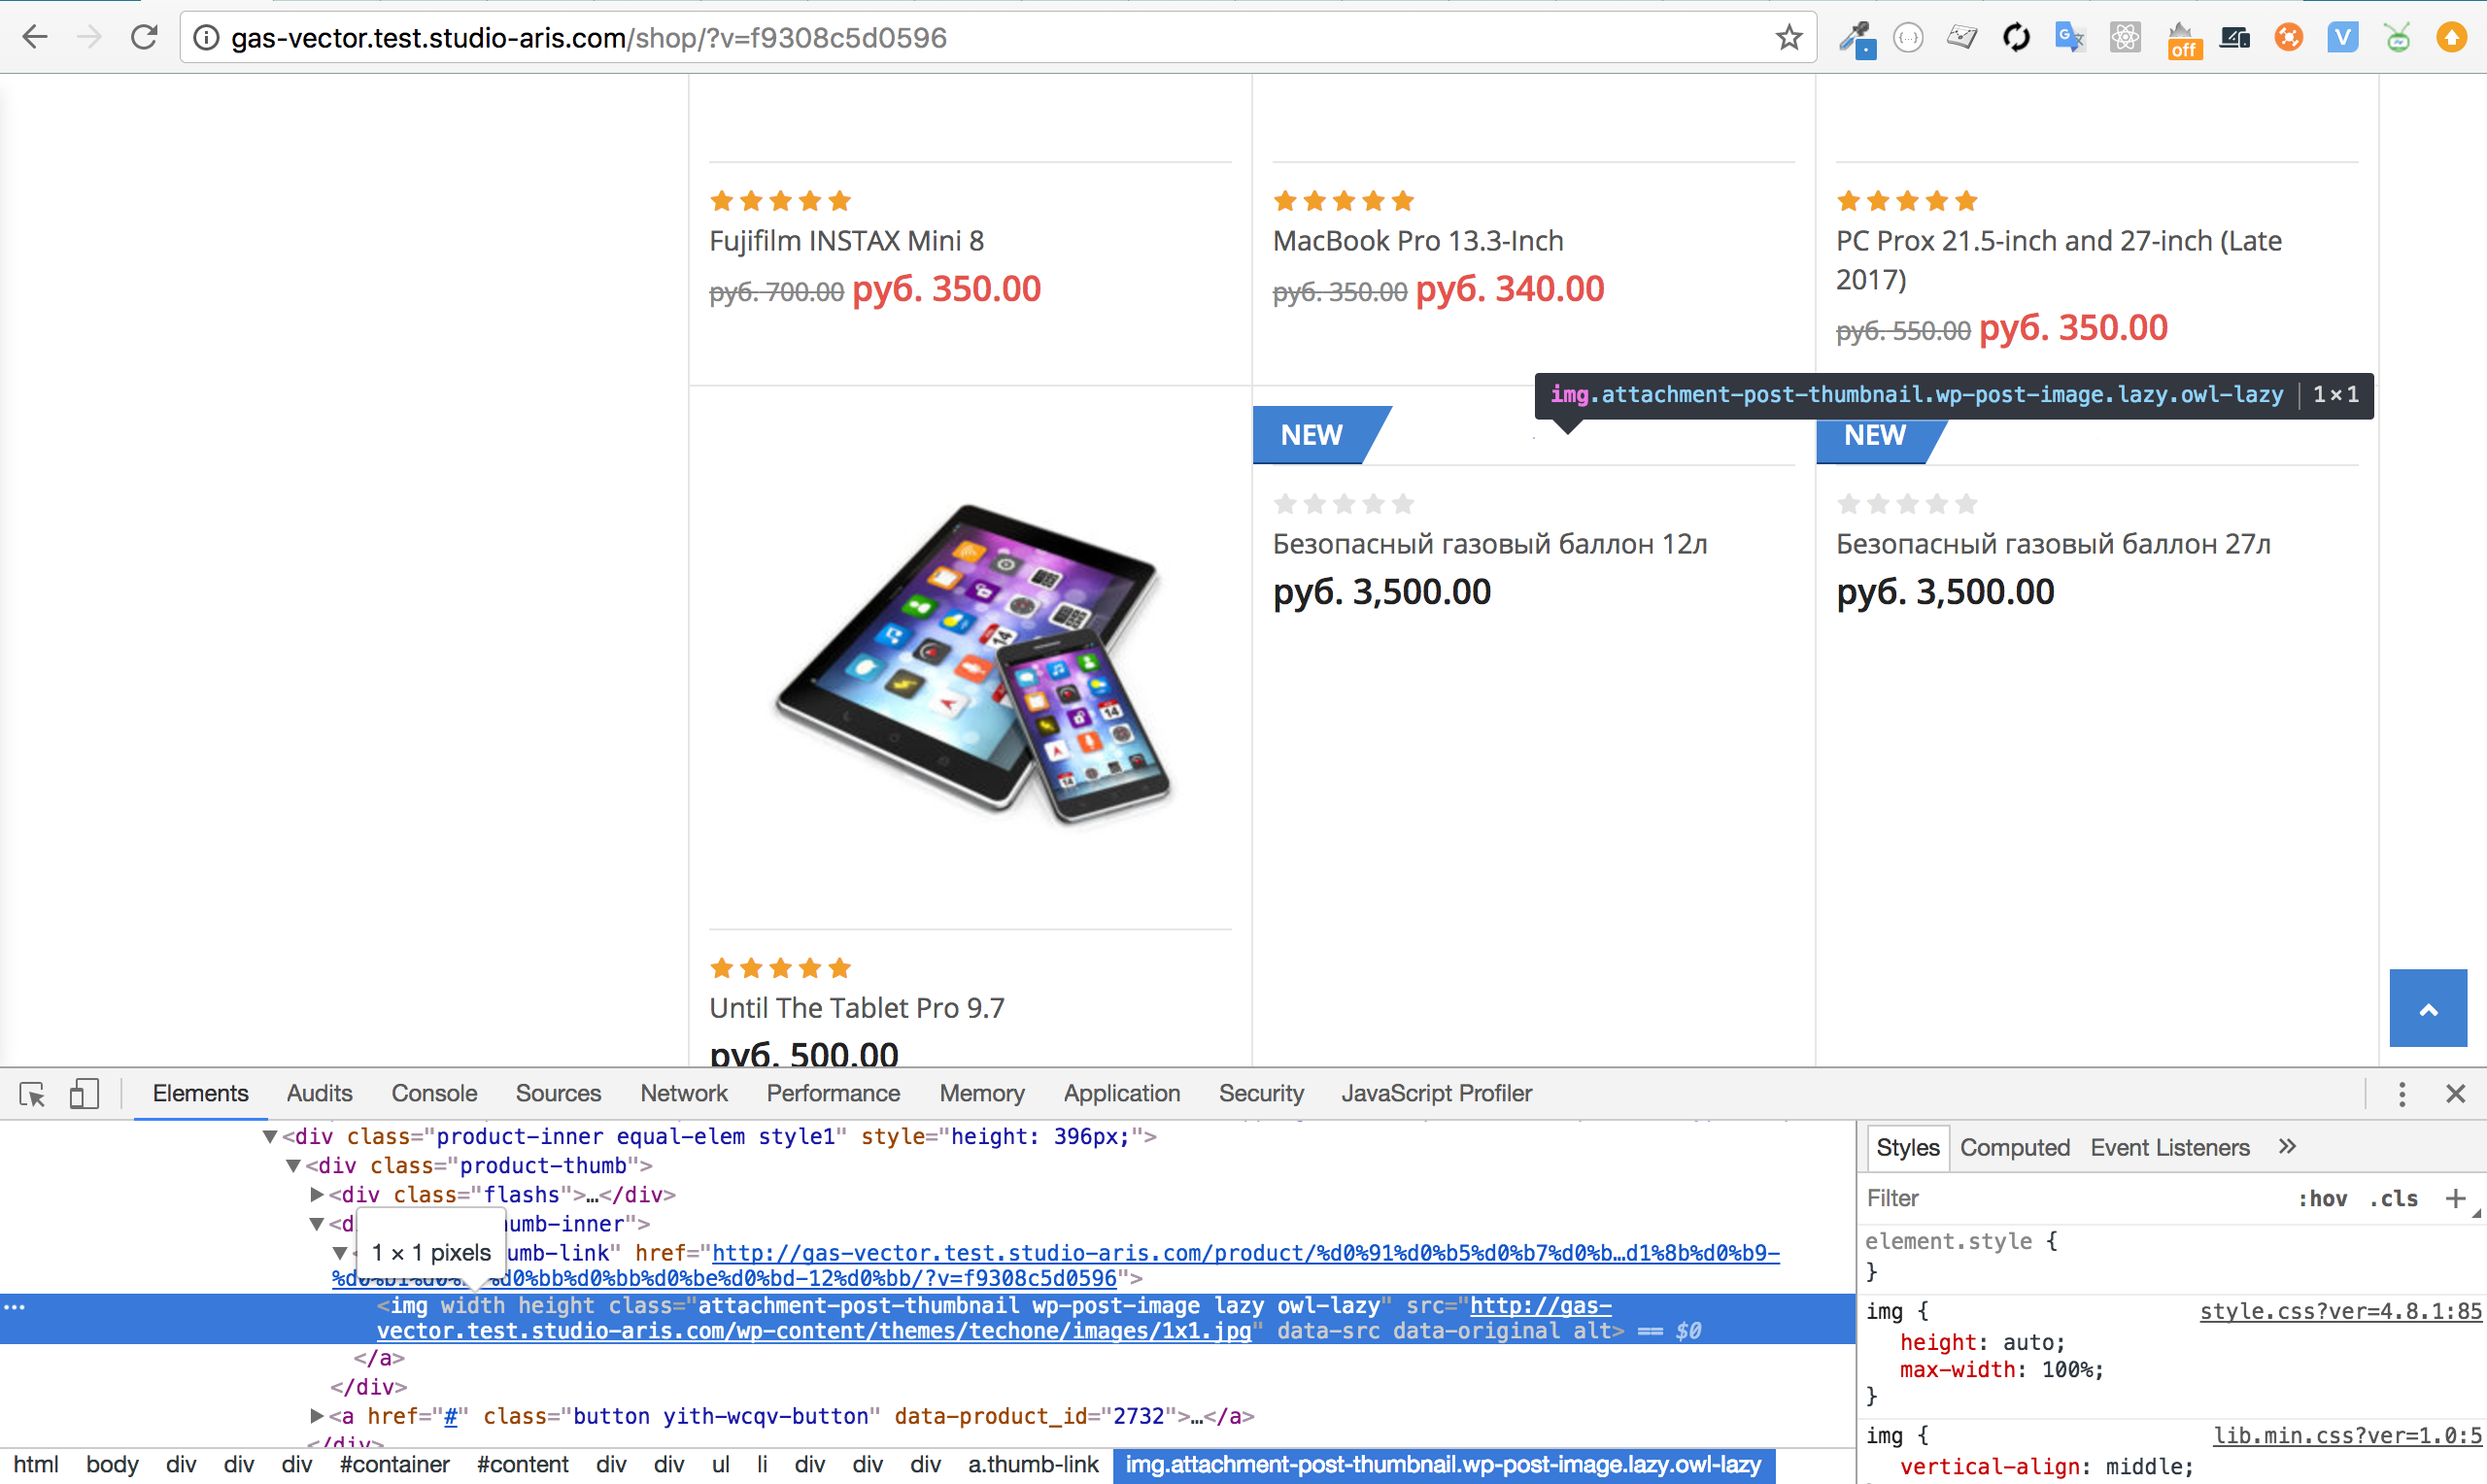Open the 1x1.jpg src link in img node
Viewport: 2487px width, 1484px height.
tap(995, 1318)
